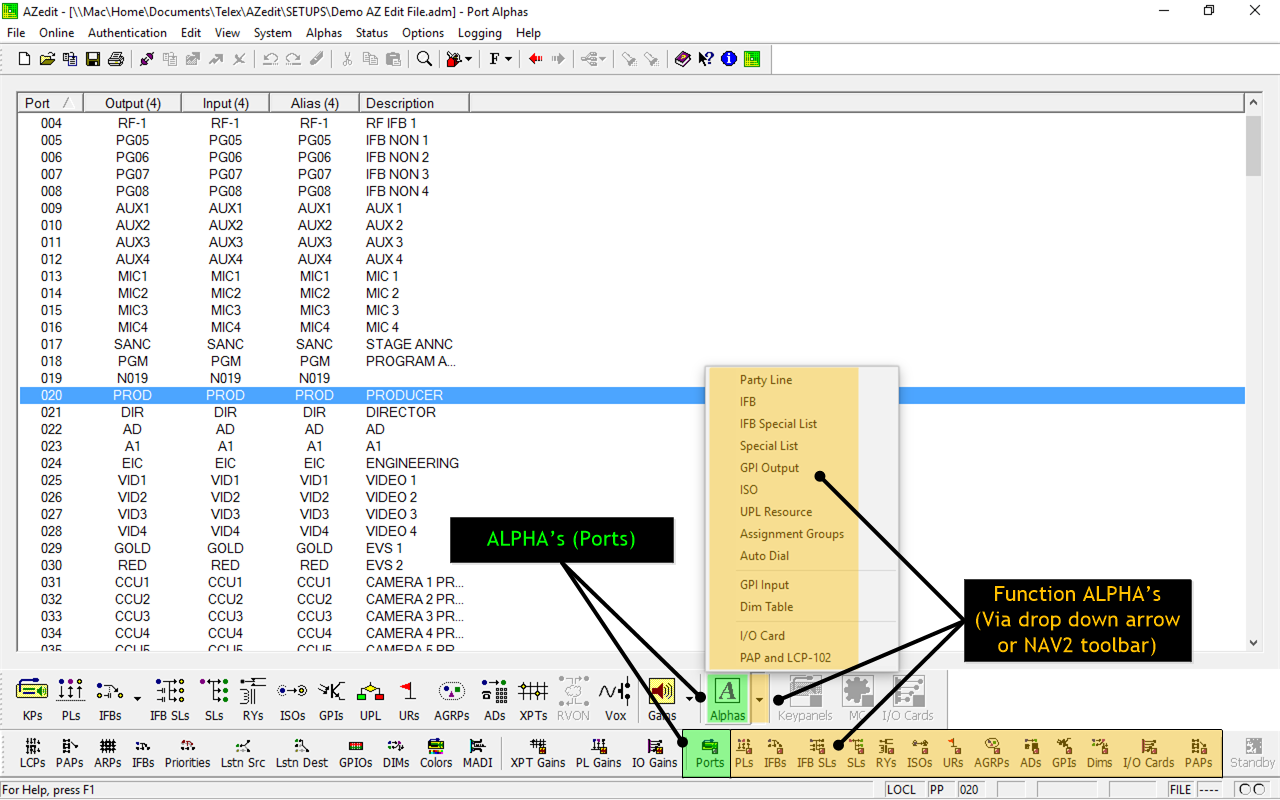1280x800 pixels.
Task: Open the Status menu
Action: [x=372, y=33]
